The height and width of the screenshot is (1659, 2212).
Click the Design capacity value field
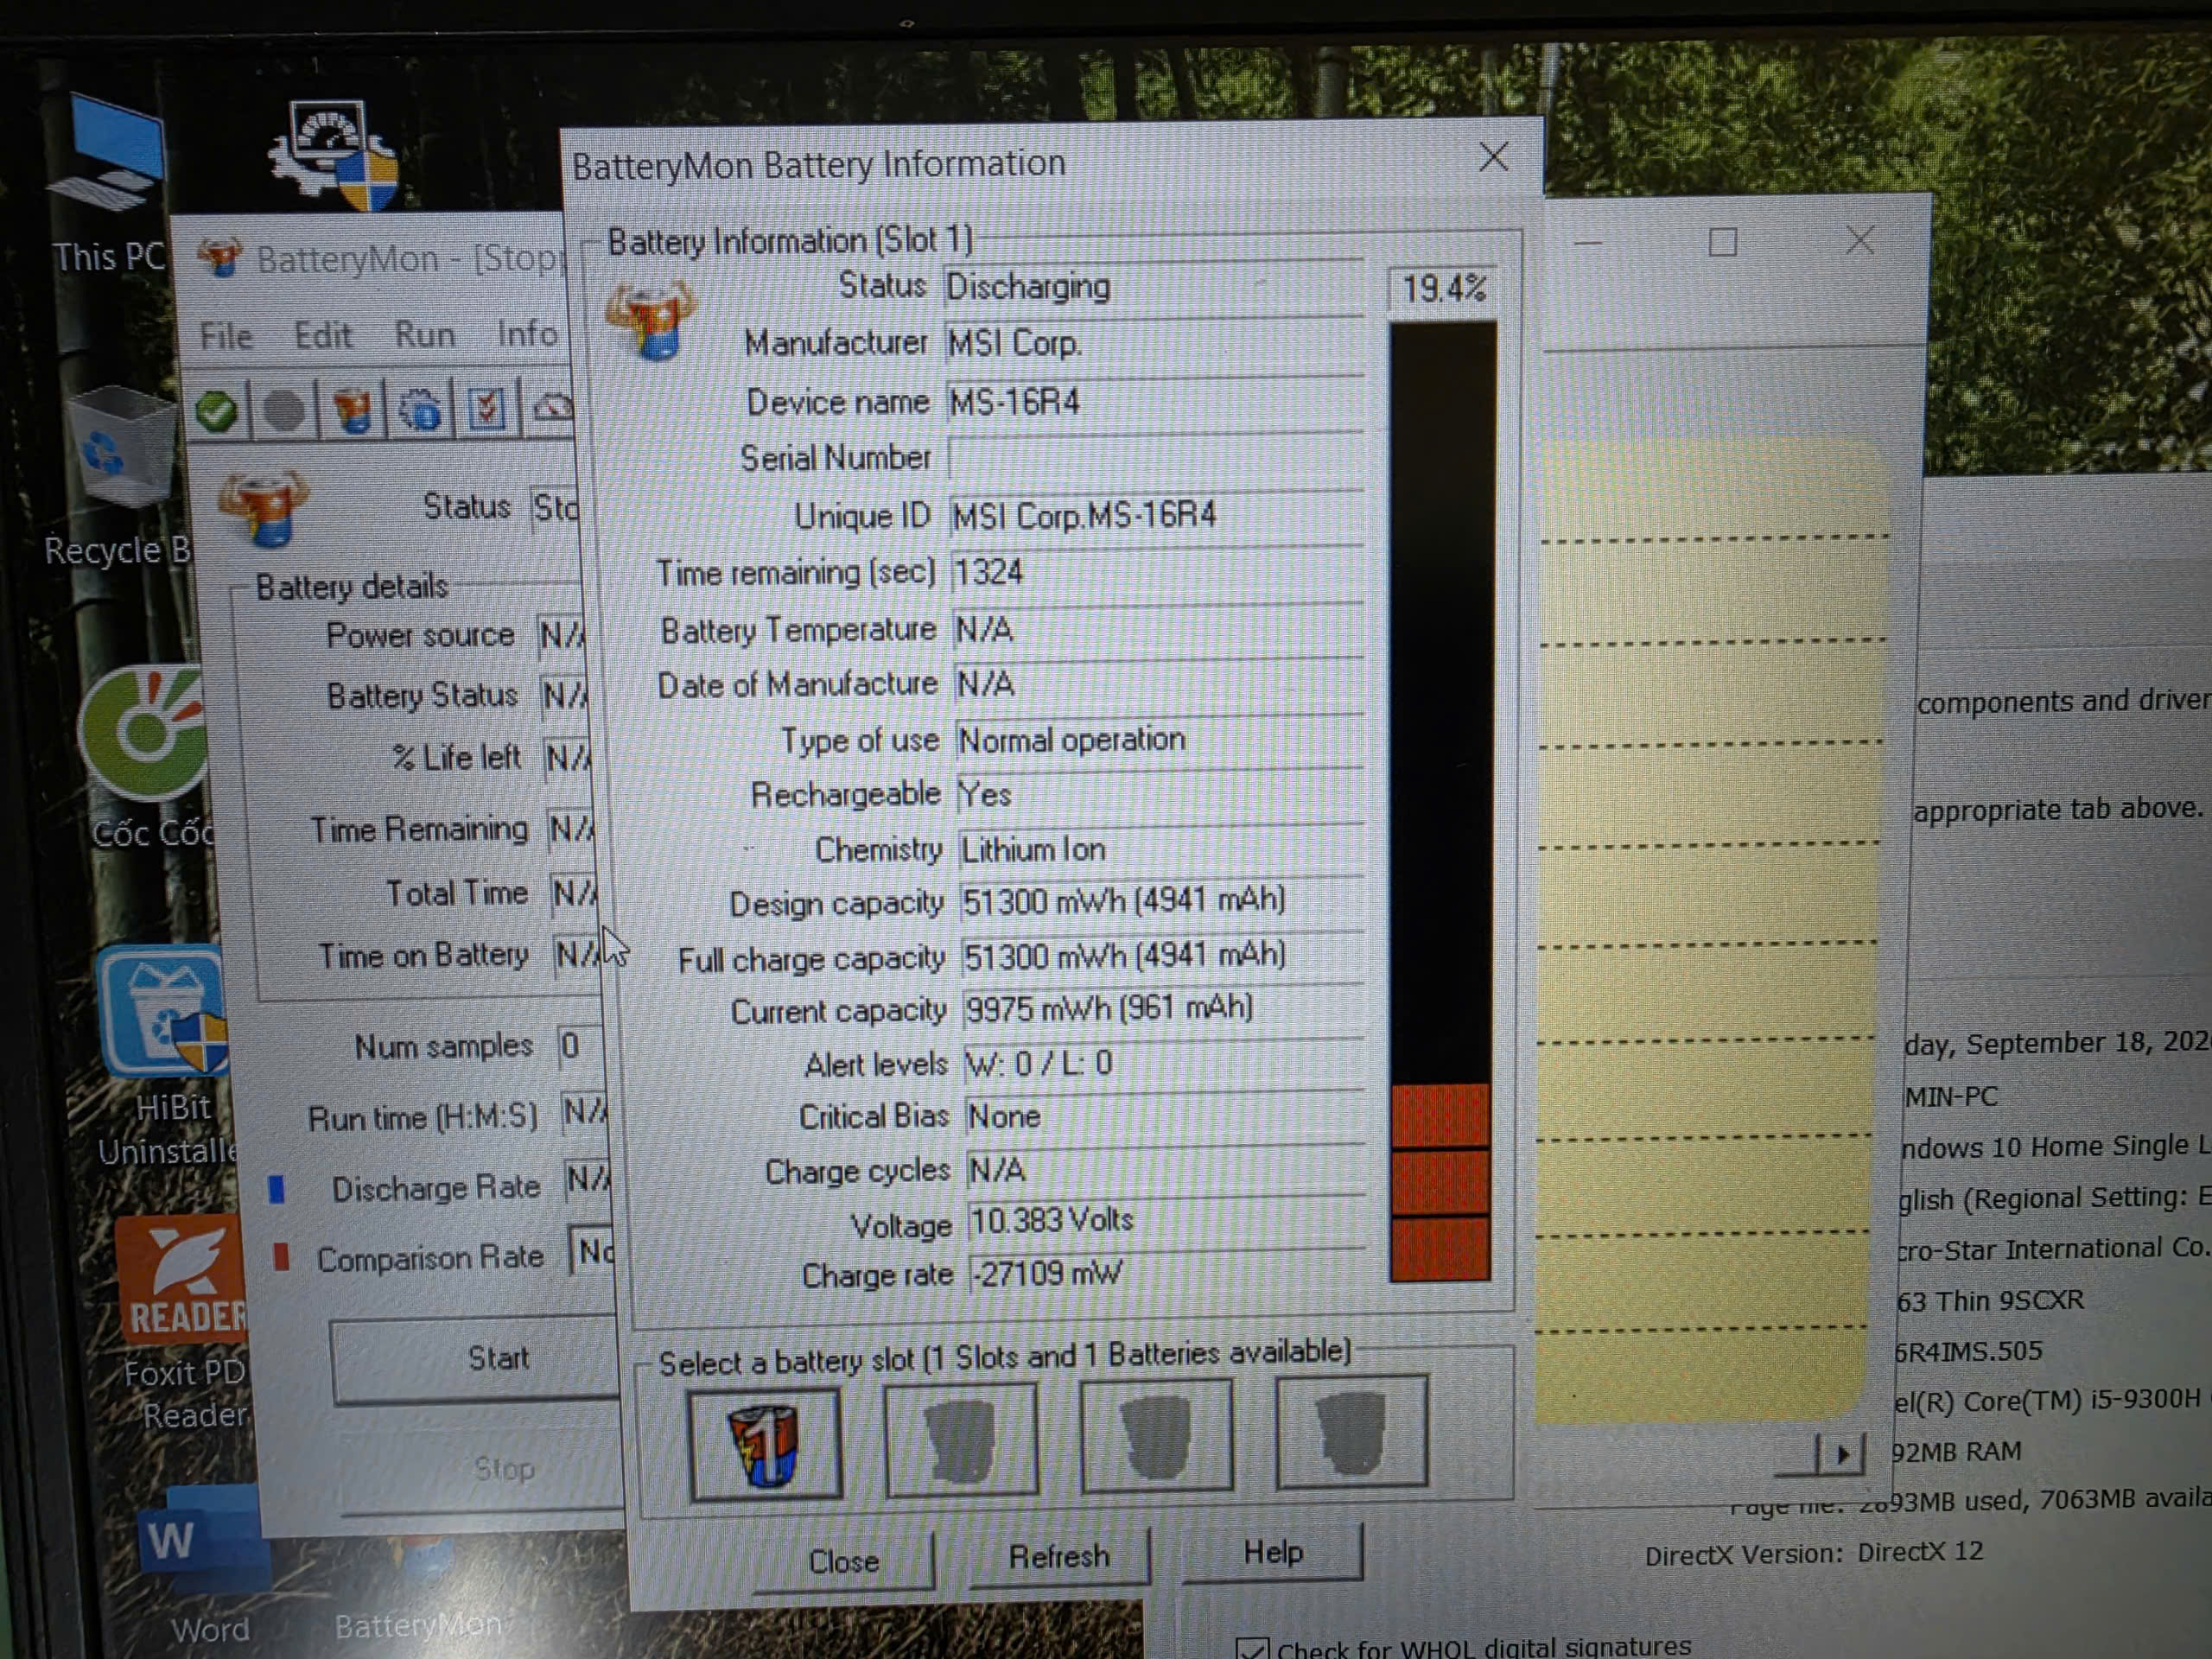pyautogui.click(x=1163, y=901)
